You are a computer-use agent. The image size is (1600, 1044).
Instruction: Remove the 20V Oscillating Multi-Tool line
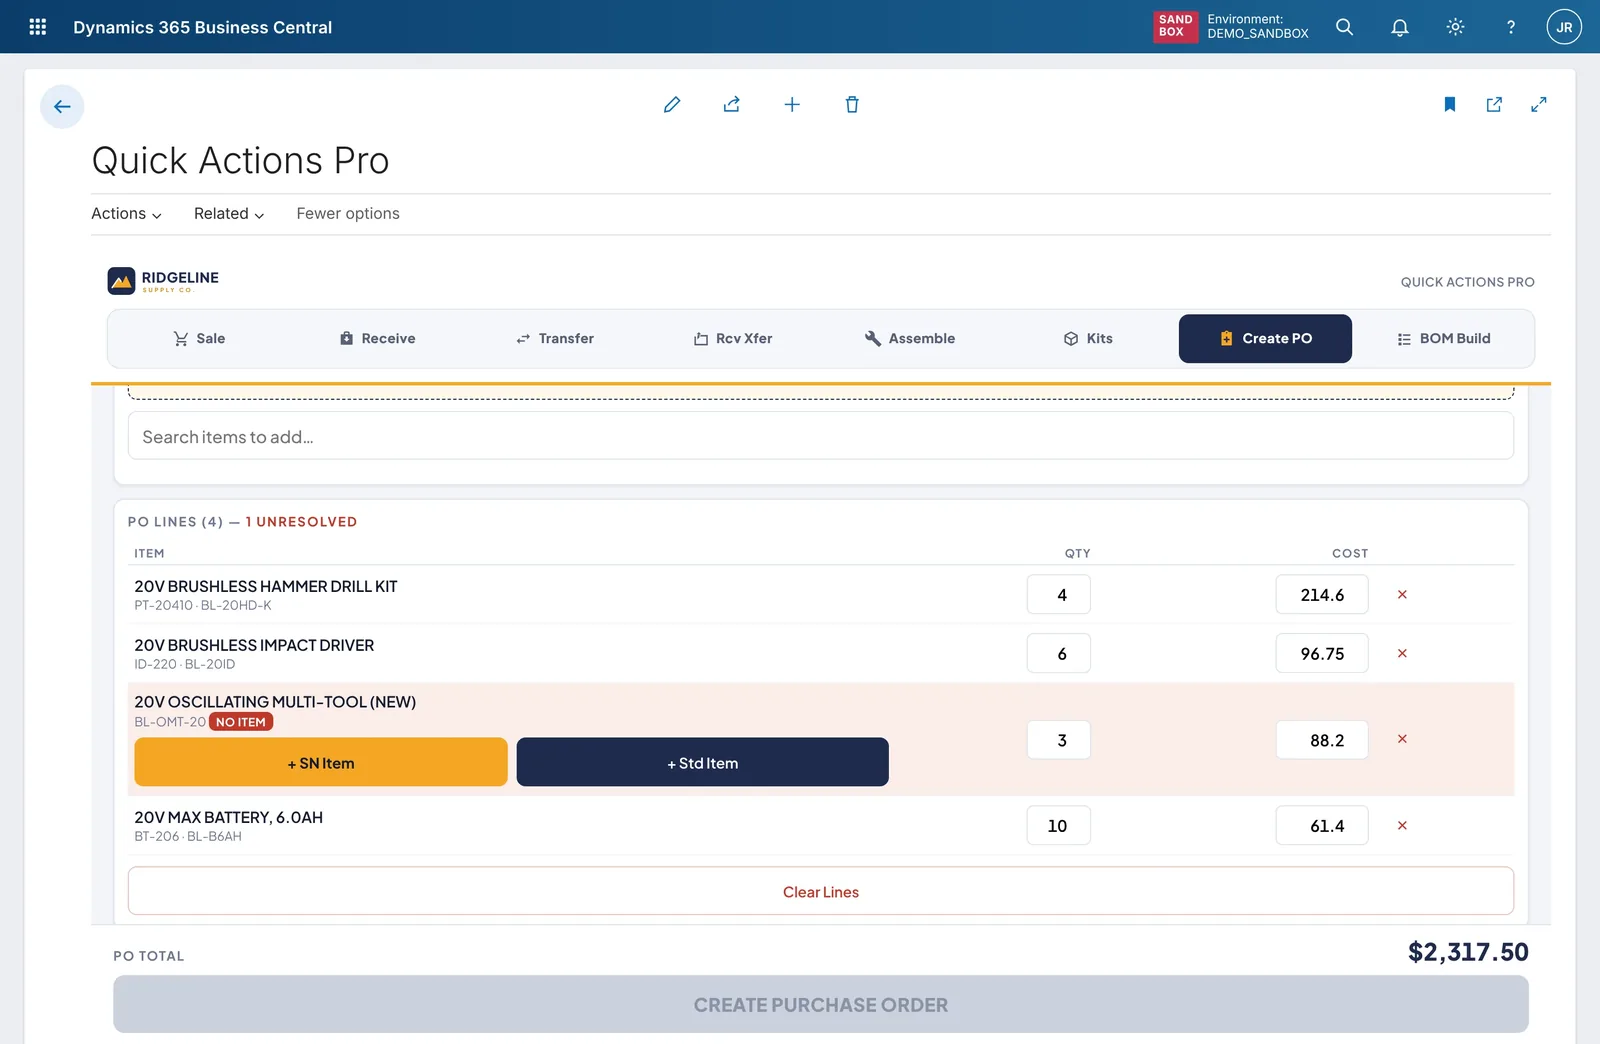pyautogui.click(x=1402, y=739)
